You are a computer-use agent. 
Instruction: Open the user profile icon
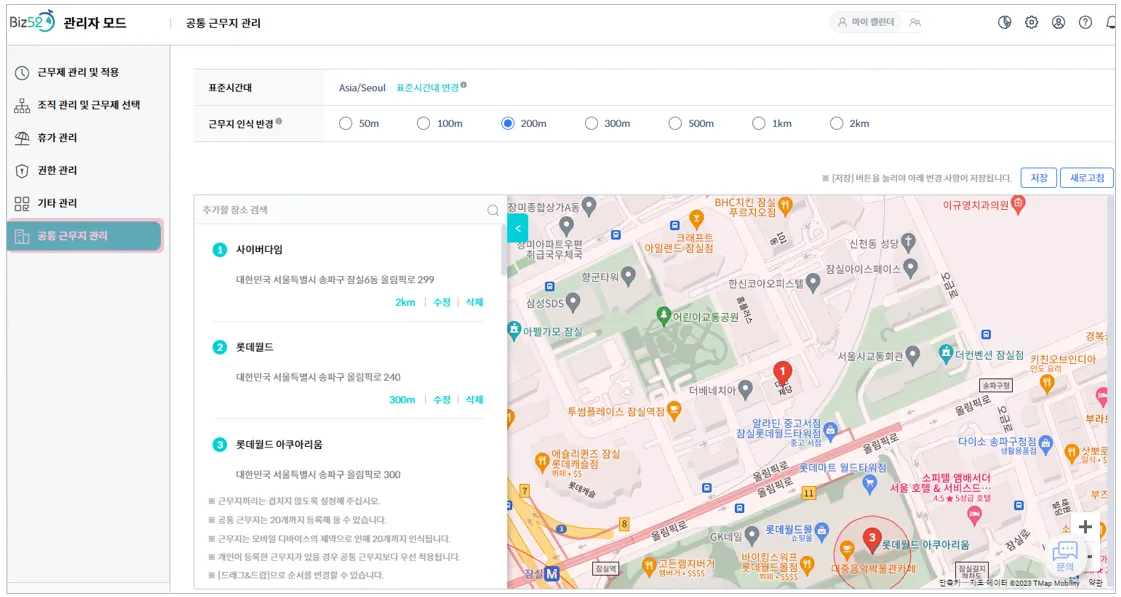click(1058, 22)
